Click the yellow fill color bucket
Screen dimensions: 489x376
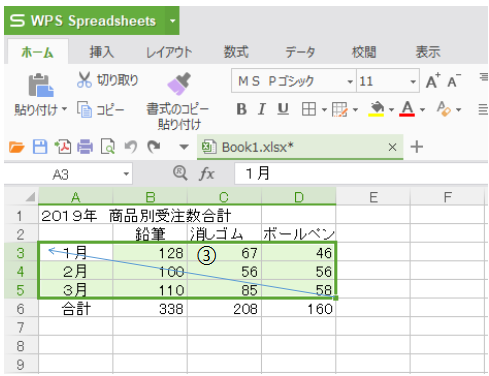pos(377,109)
